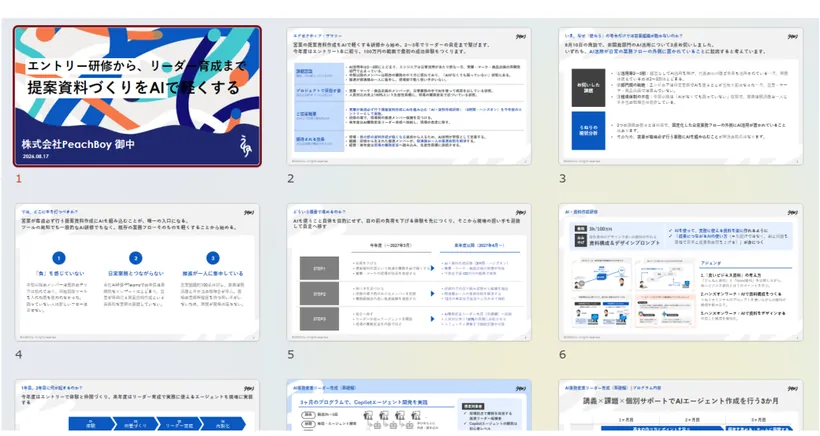820x436 pixels.
Task: Select the PeachBoy title slide thumbnail
Action: 137,96
